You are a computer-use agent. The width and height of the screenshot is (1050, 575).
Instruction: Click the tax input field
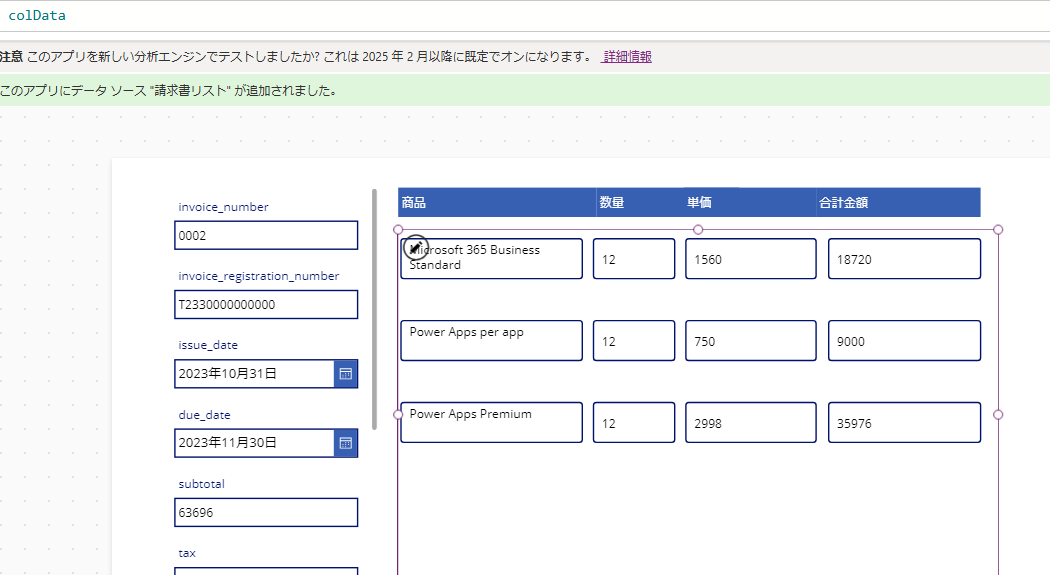[x=266, y=571]
